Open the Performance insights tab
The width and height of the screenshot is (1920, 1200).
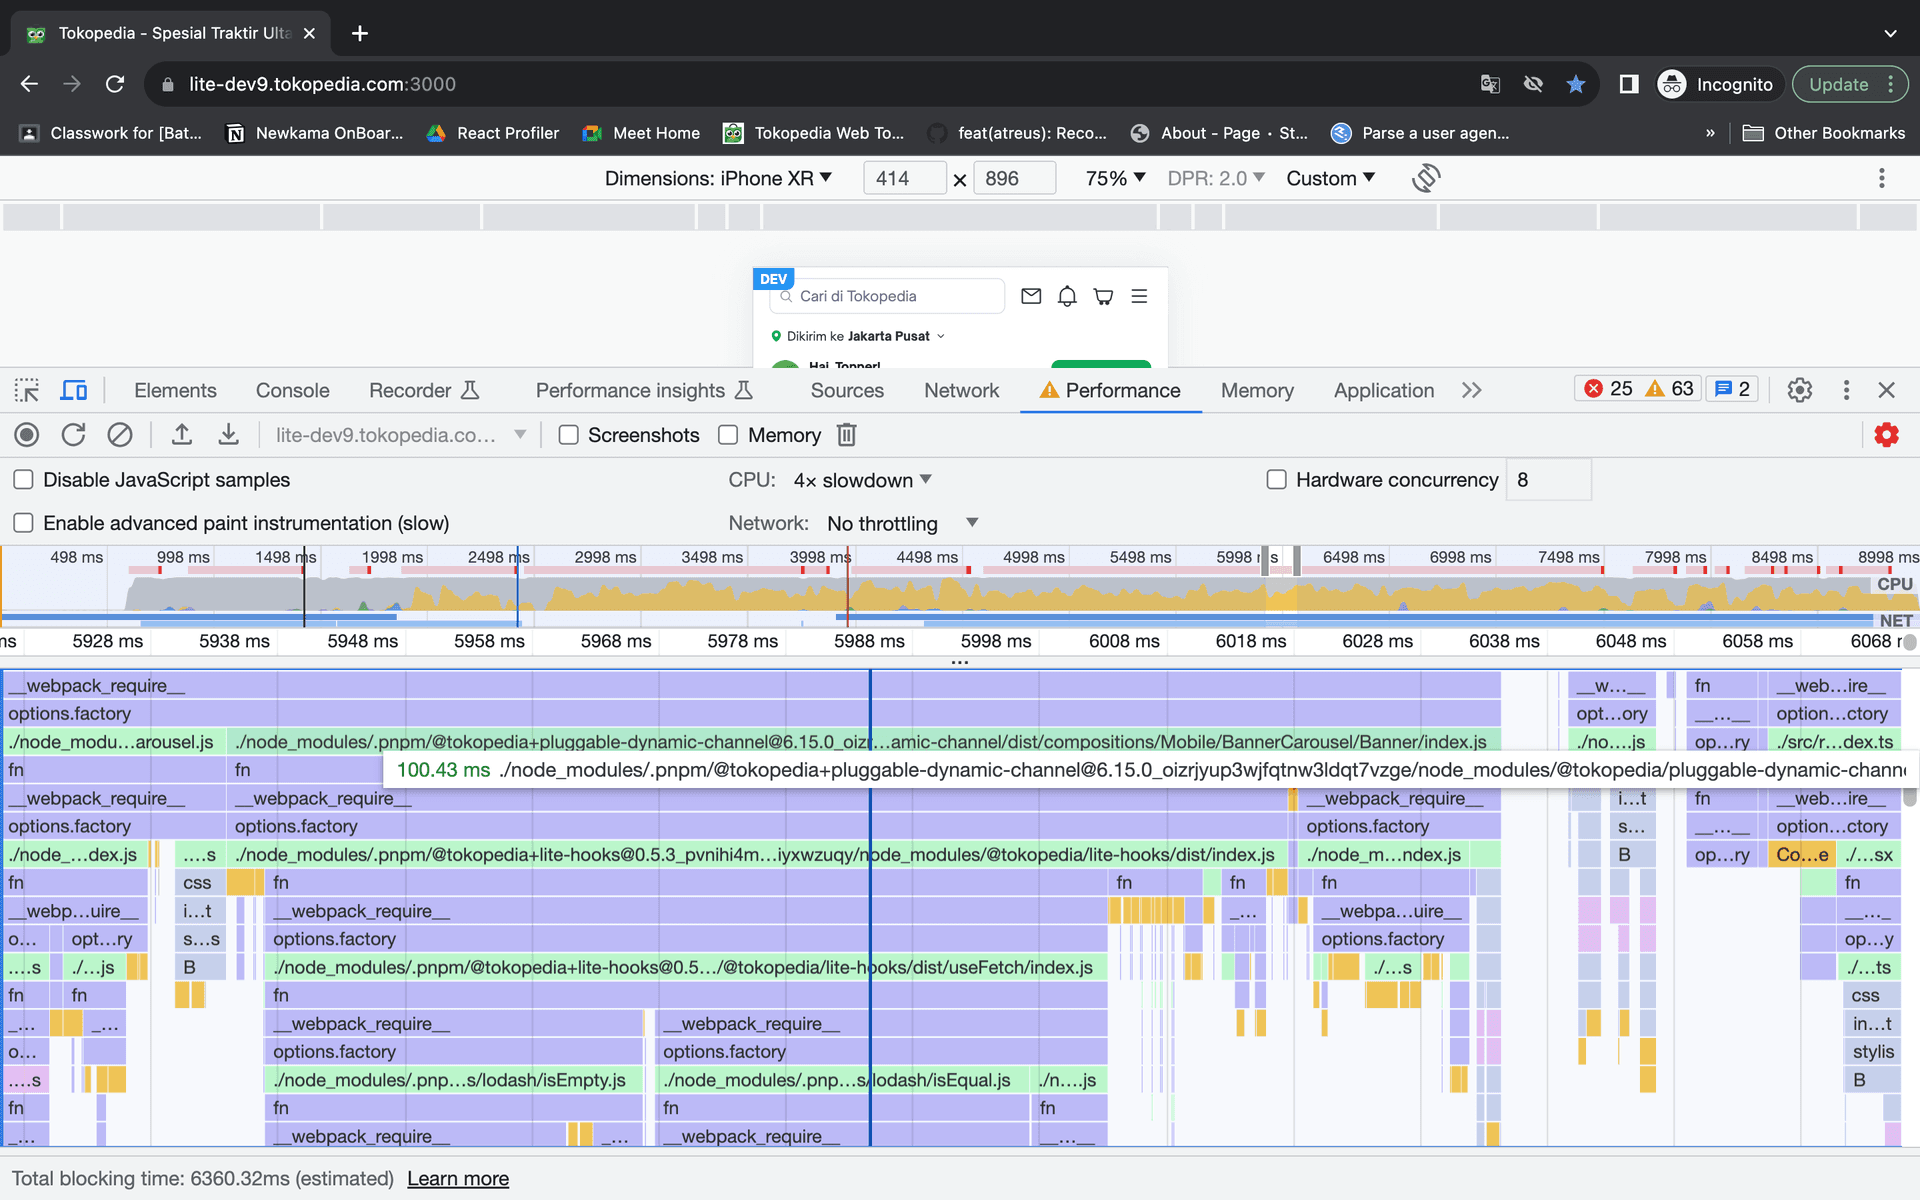pyautogui.click(x=644, y=390)
